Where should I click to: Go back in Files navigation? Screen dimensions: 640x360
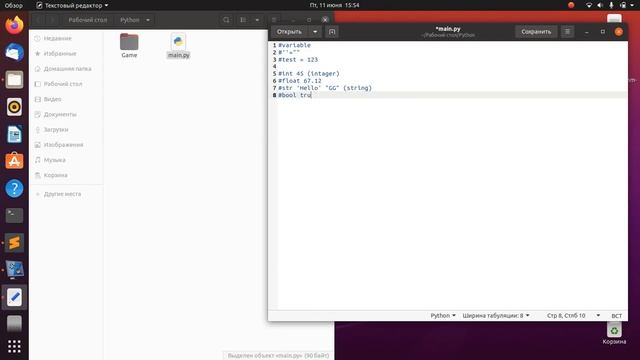pos(38,20)
